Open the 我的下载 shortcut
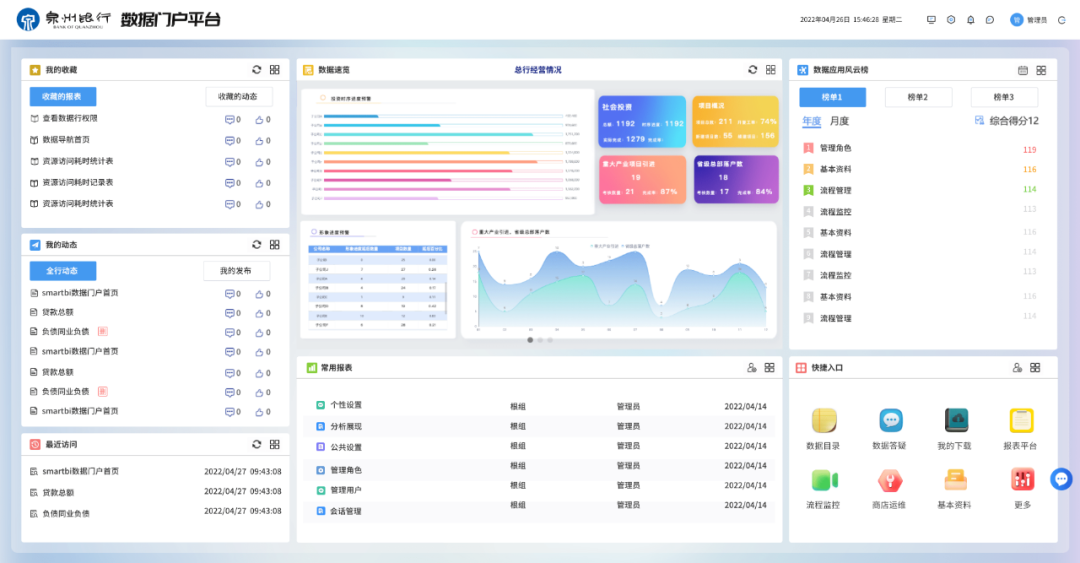 pos(955,429)
